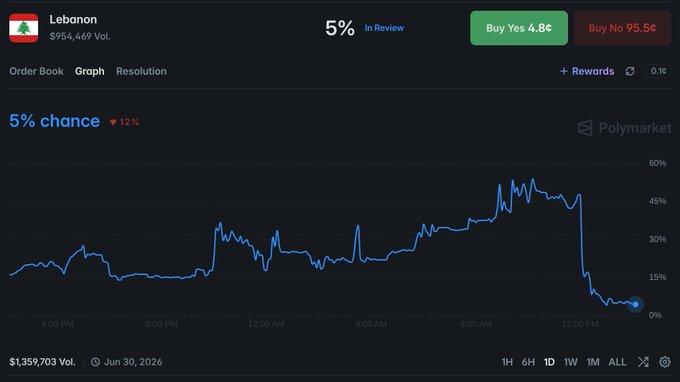Viewport: 680px width, 382px height.
Task: Select the Graph tab
Action: coord(90,71)
